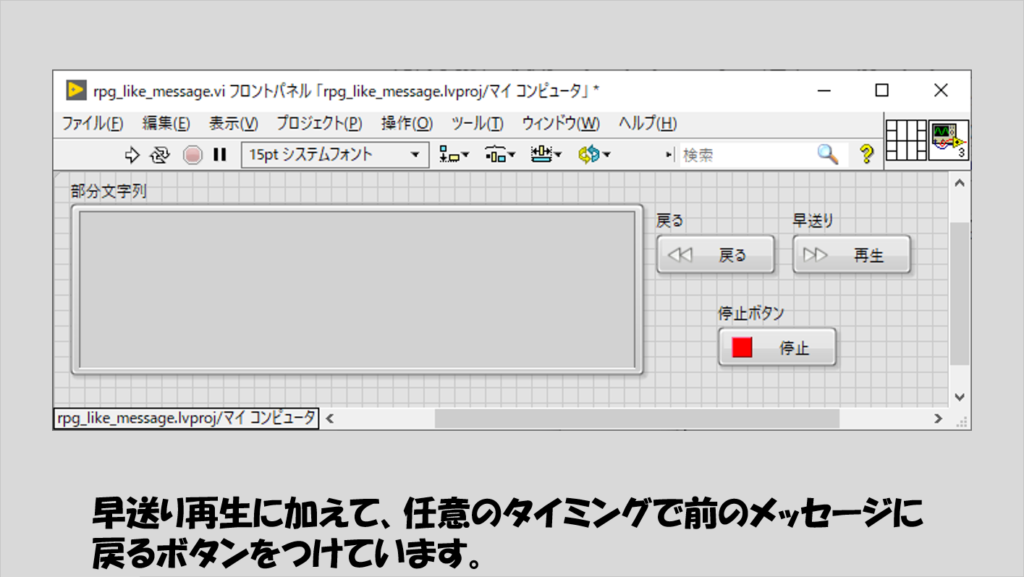
Task: Click the Abort Execution stop icon
Action: pos(192,155)
